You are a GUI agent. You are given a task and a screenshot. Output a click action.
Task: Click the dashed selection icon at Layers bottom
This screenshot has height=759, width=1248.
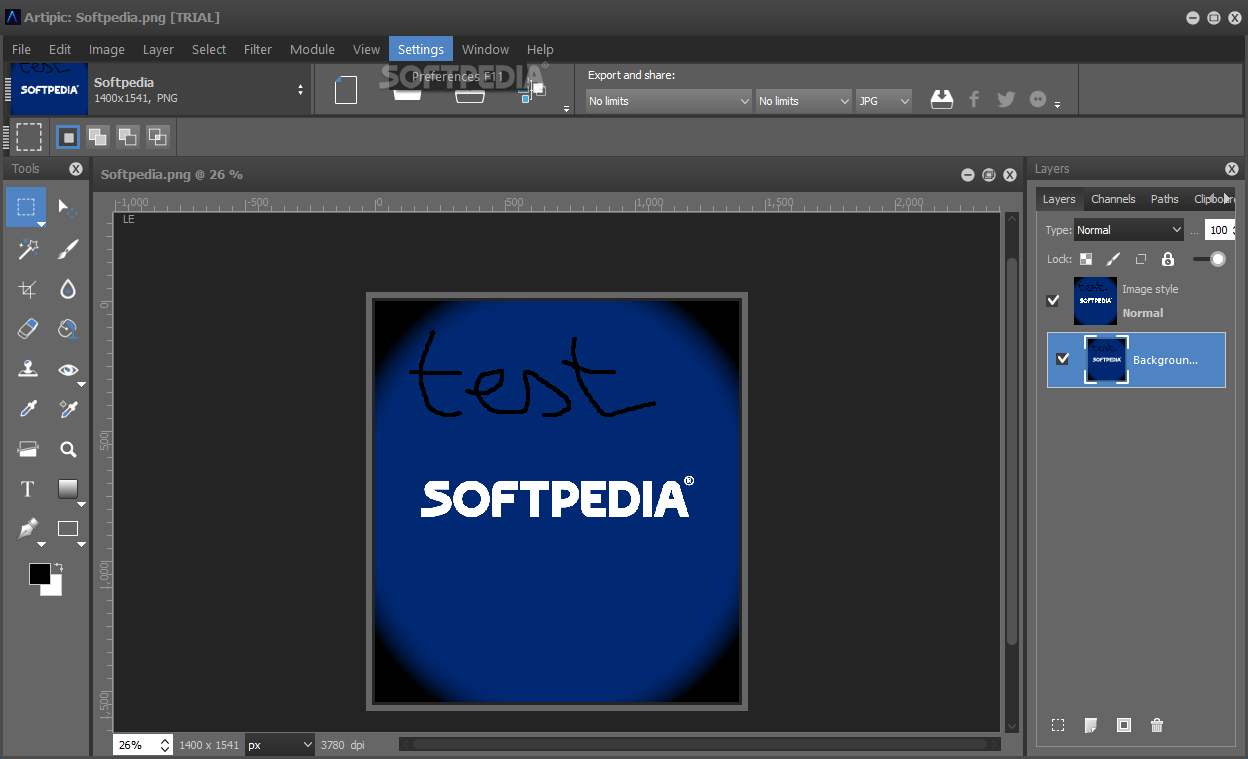pyautogui.click(x=1058, y=725)
